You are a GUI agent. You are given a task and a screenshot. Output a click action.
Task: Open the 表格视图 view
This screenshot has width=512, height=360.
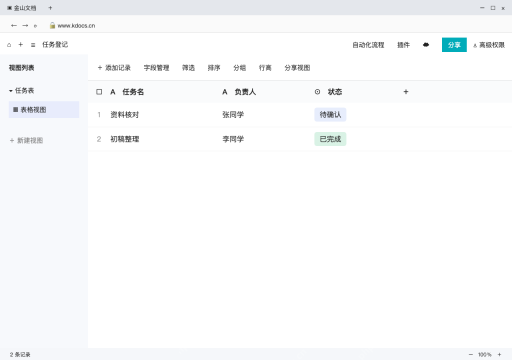click(44, 110)
